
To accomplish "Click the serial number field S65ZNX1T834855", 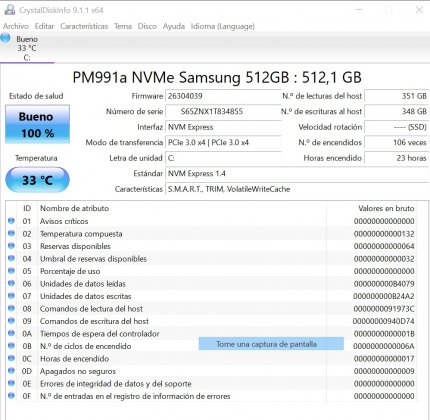I will 223,111.
